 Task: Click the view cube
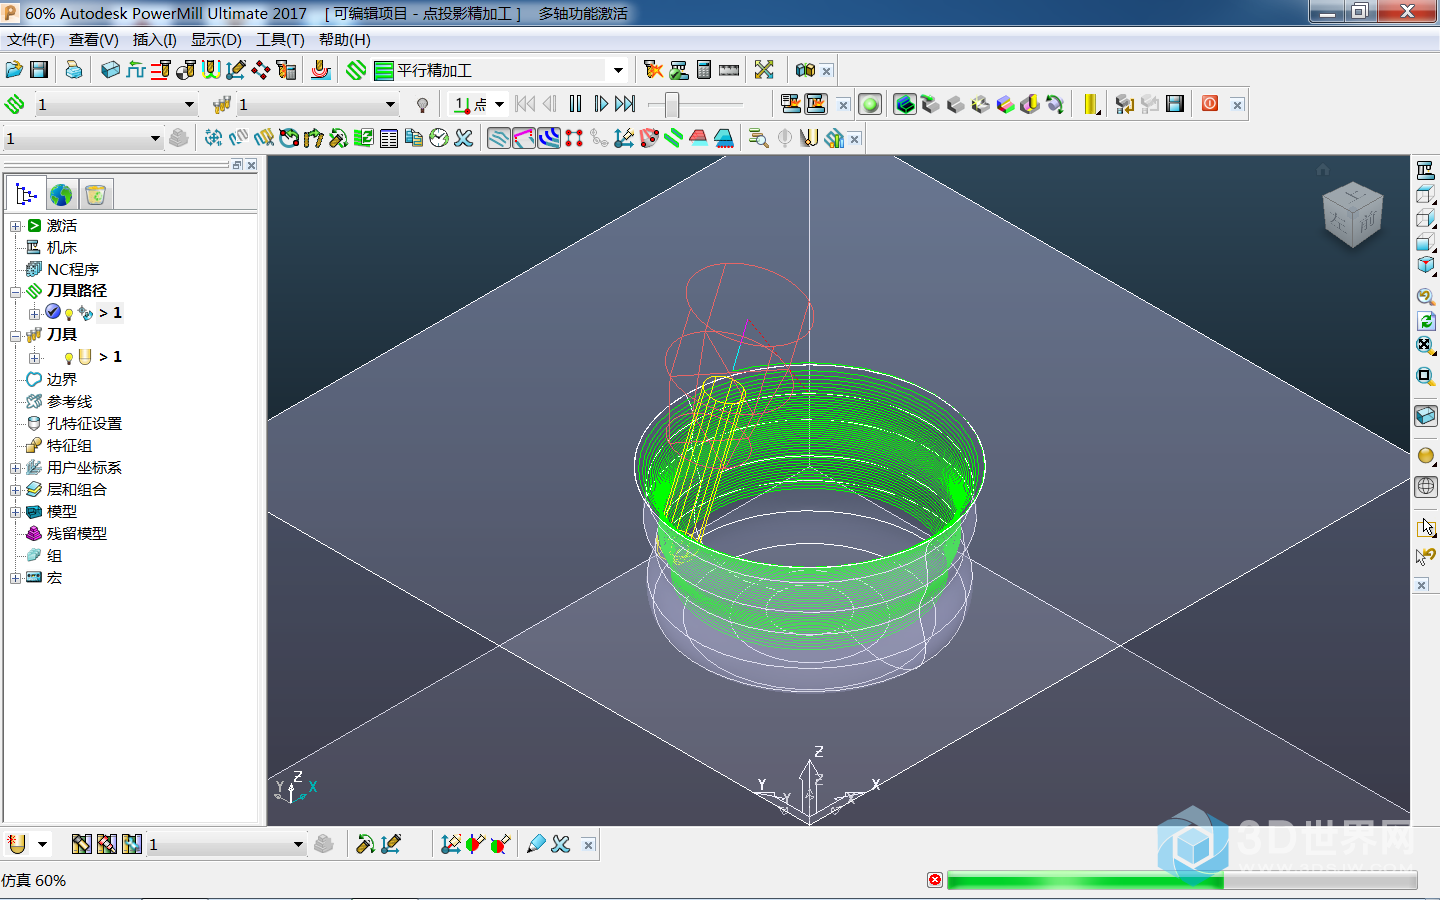1352,214
